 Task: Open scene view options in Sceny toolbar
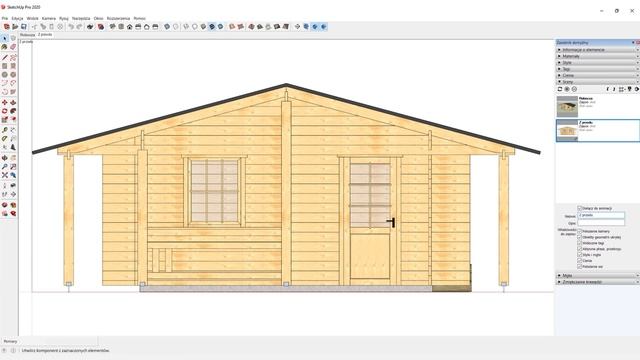(x=622, y=89)
